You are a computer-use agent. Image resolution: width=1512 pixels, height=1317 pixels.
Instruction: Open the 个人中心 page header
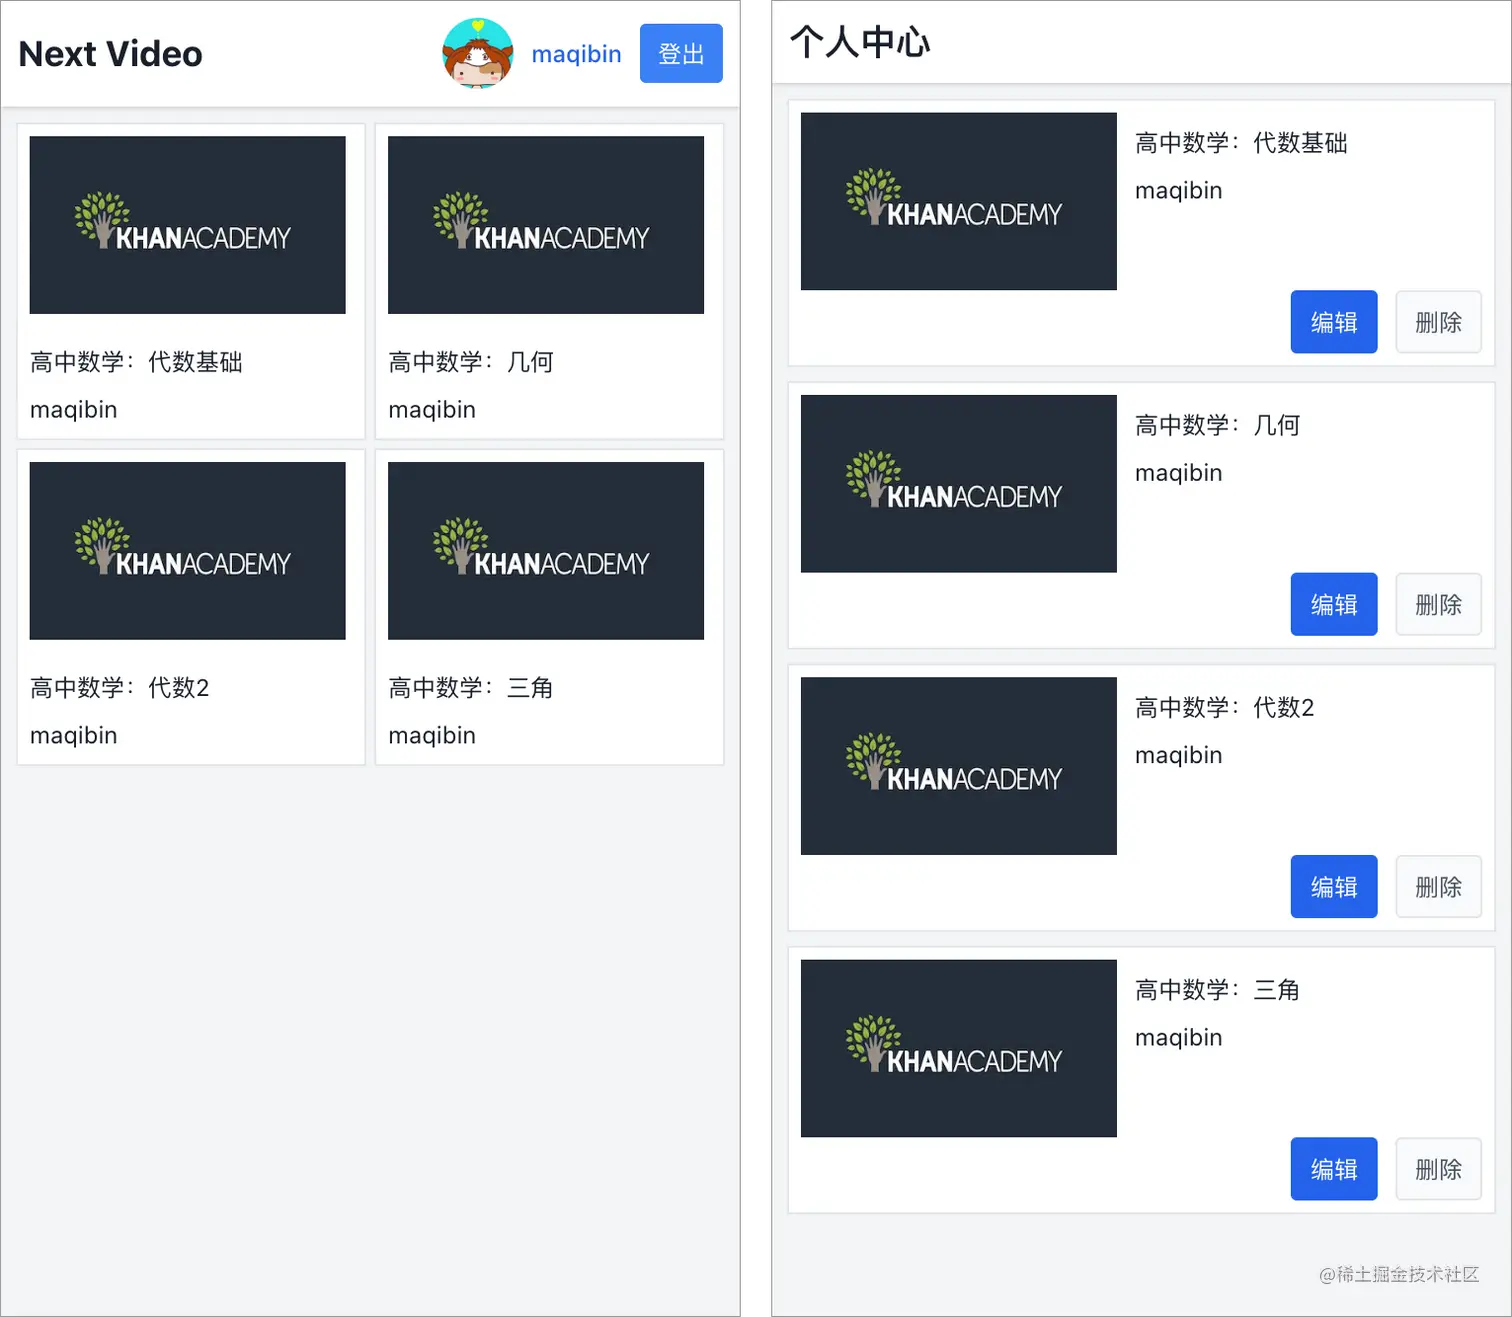pos(859,43)
